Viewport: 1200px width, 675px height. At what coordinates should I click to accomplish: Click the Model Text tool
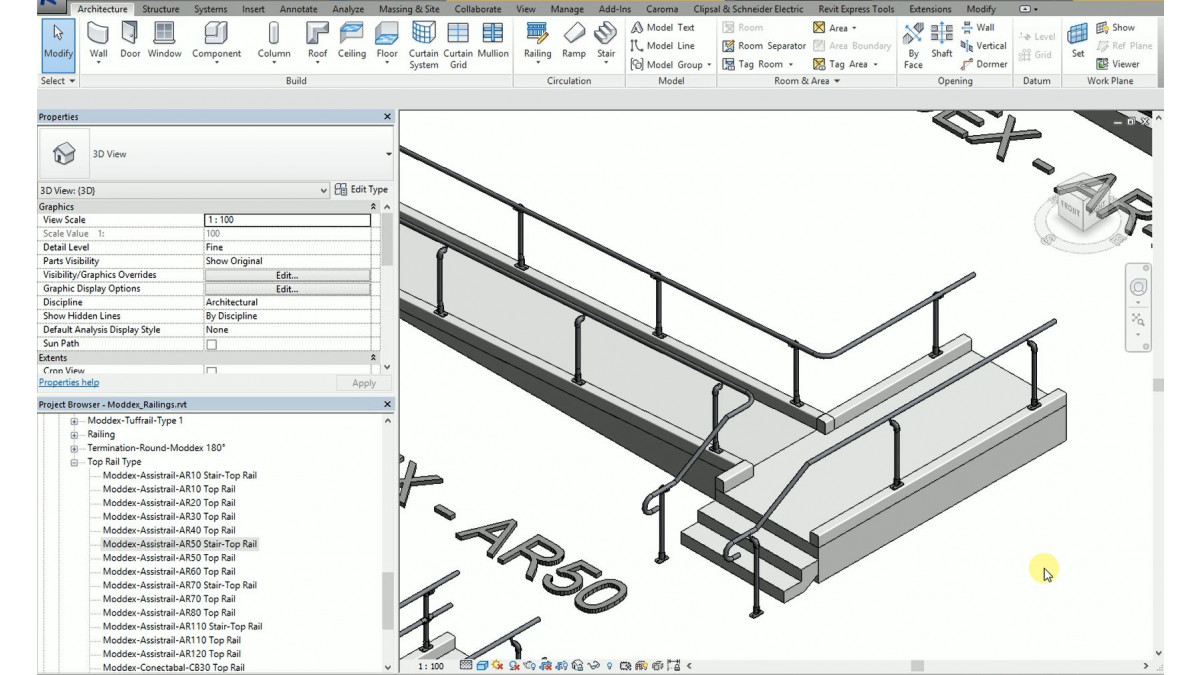coord(662,28)
